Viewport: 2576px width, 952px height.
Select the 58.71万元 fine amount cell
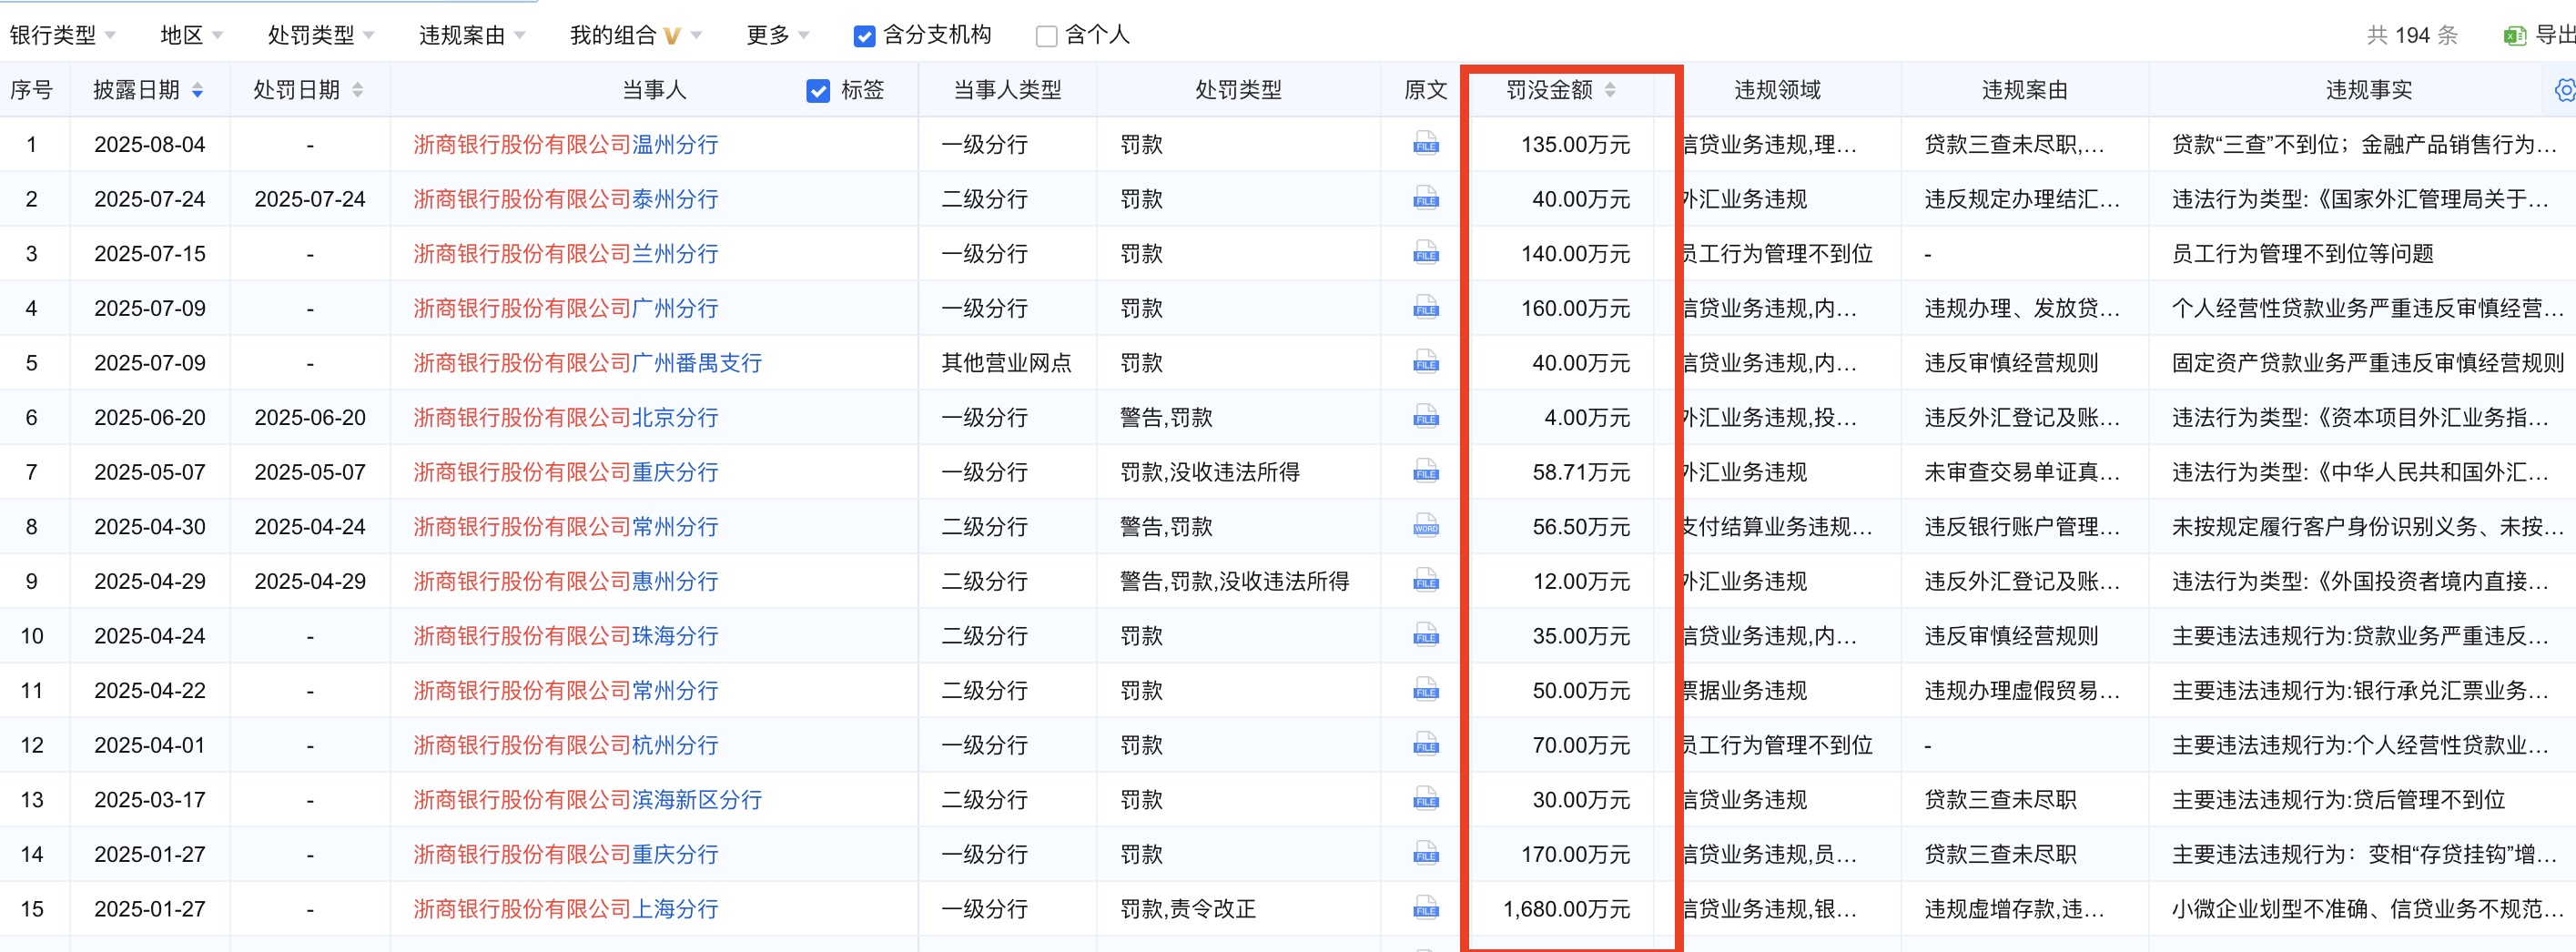pyautogui.click(x=1581, y=472)
